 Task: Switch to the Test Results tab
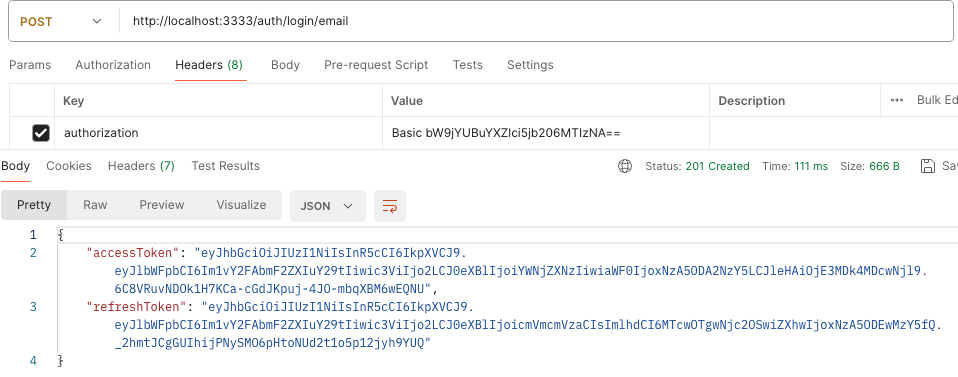[x=225, y=166]
